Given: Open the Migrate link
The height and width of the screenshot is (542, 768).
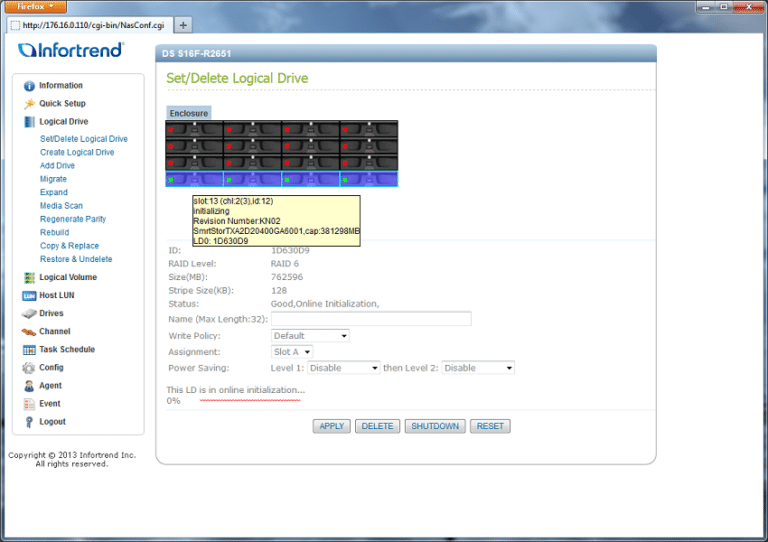Looking at the screenshot, I should (x=53, y=179).
